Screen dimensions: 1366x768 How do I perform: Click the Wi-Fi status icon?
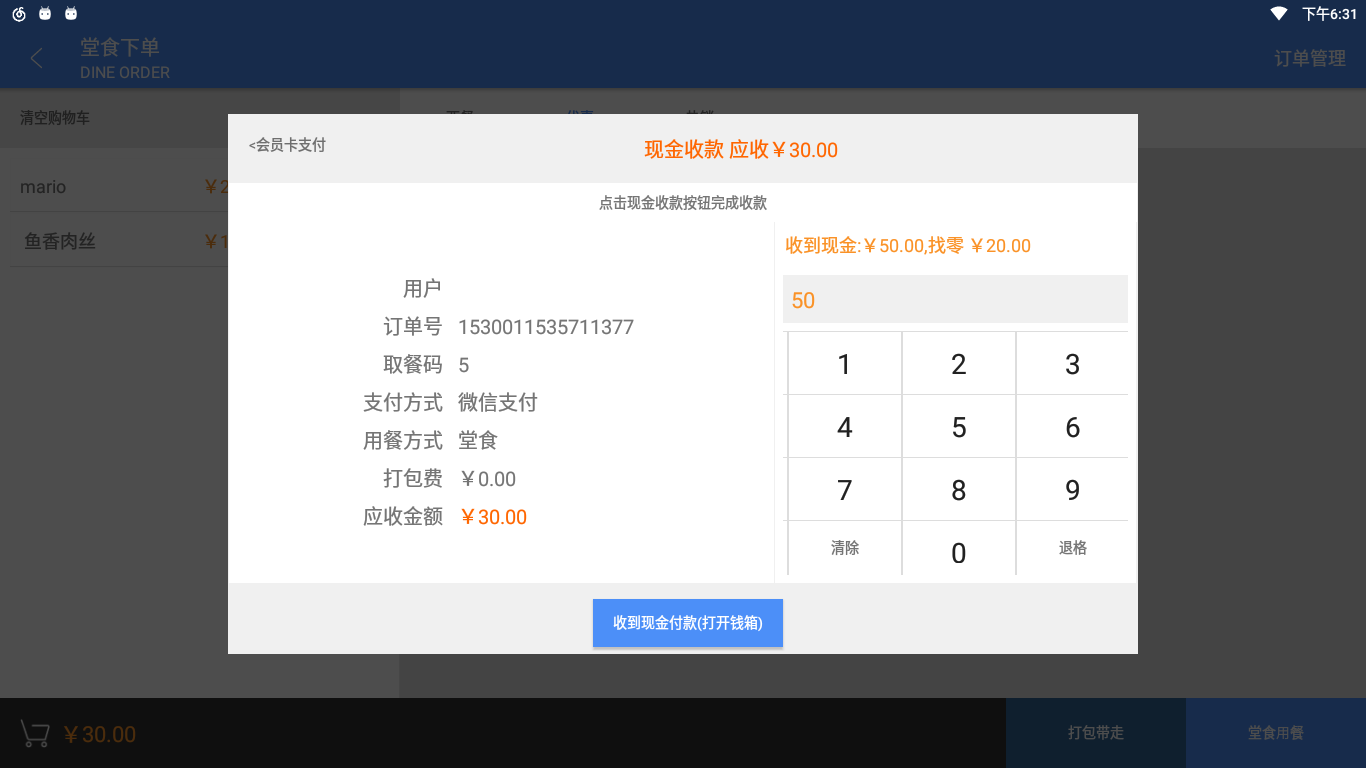[x=1278, y=14]
